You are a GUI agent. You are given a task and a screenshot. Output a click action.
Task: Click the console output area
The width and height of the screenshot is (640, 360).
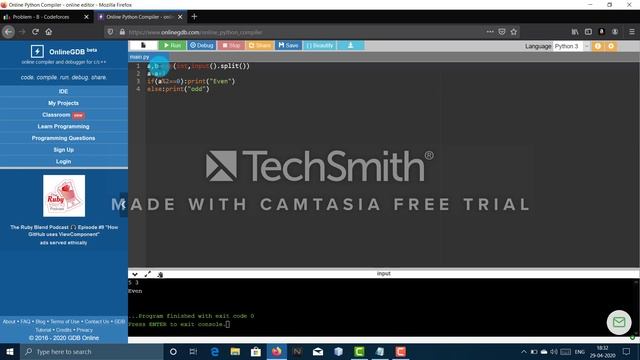click(382, 308)
